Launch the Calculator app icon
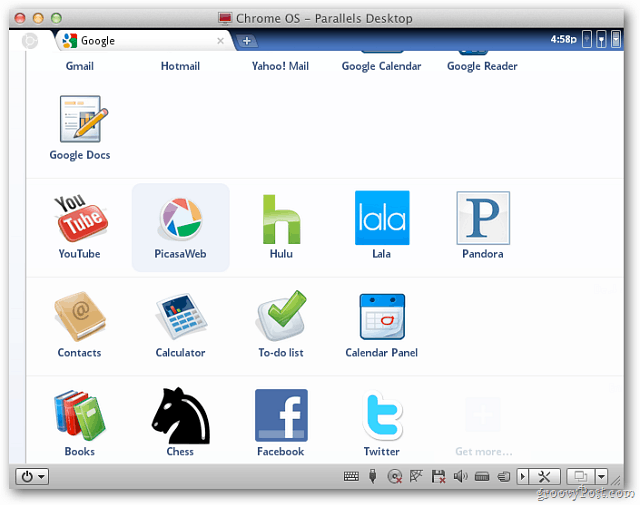 (181, 316)
